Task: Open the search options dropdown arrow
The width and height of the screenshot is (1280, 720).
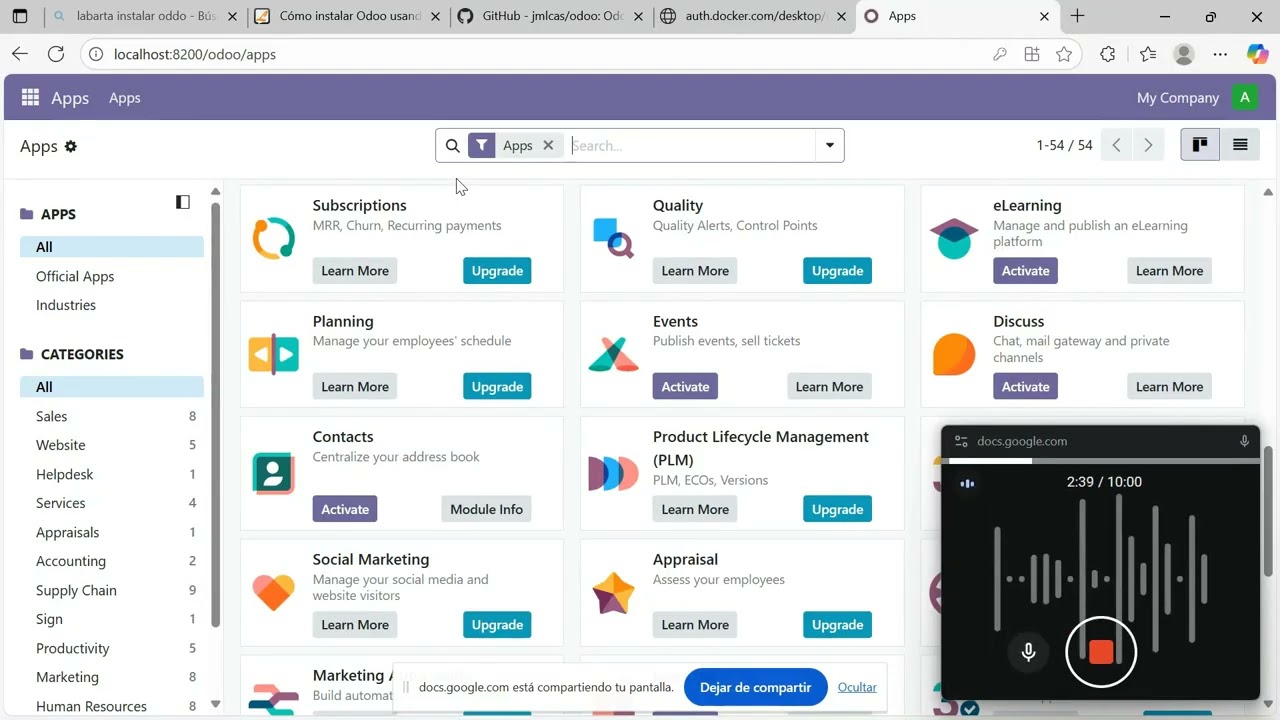Action: 829,146
